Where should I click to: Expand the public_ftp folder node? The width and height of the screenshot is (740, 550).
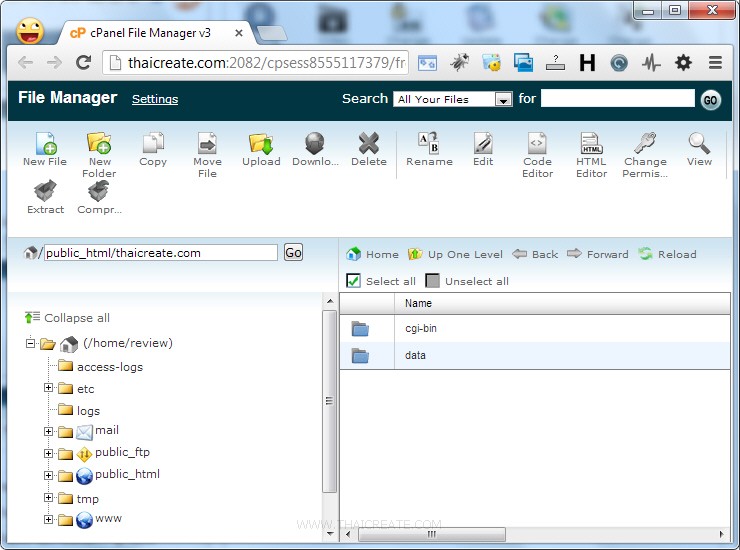(x=48, y=453)
